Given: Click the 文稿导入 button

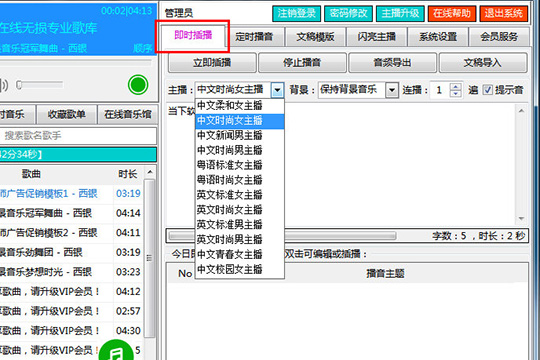Looking at the screenshot, I should pos(482,63).
